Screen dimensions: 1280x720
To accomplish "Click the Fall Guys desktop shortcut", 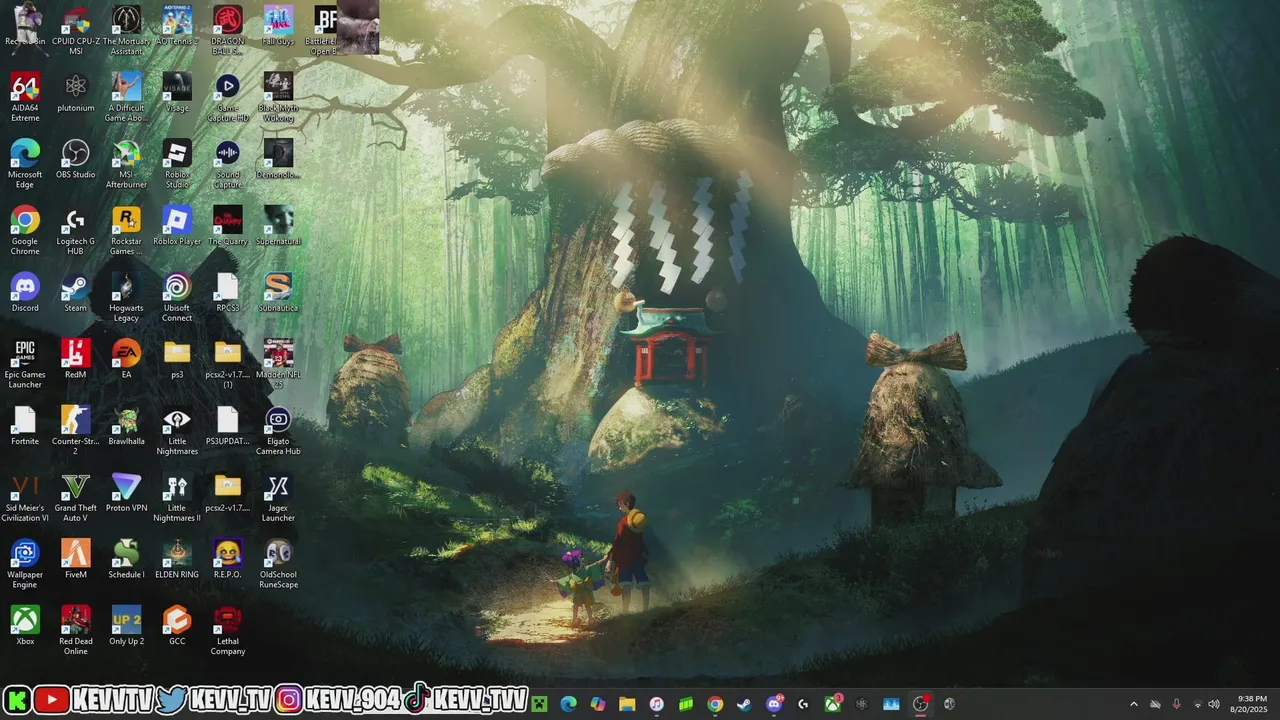I will (278, 26).
